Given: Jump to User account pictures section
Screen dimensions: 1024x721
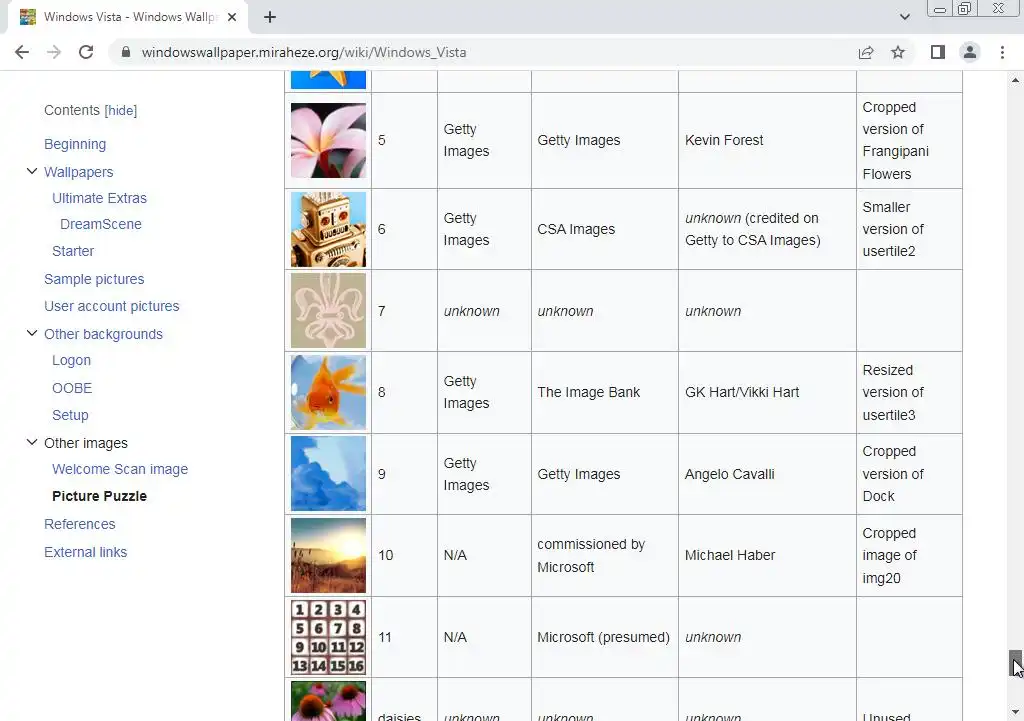Looking at the screenshot, I should (112, 306).
